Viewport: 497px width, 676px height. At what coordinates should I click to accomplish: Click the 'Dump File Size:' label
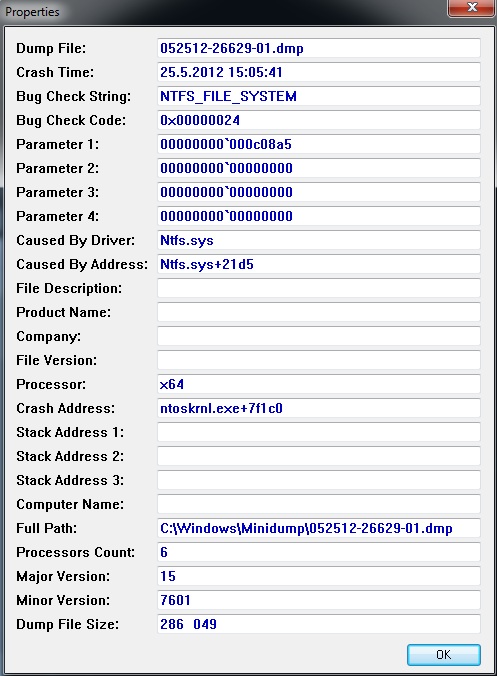tap(68, 624)
